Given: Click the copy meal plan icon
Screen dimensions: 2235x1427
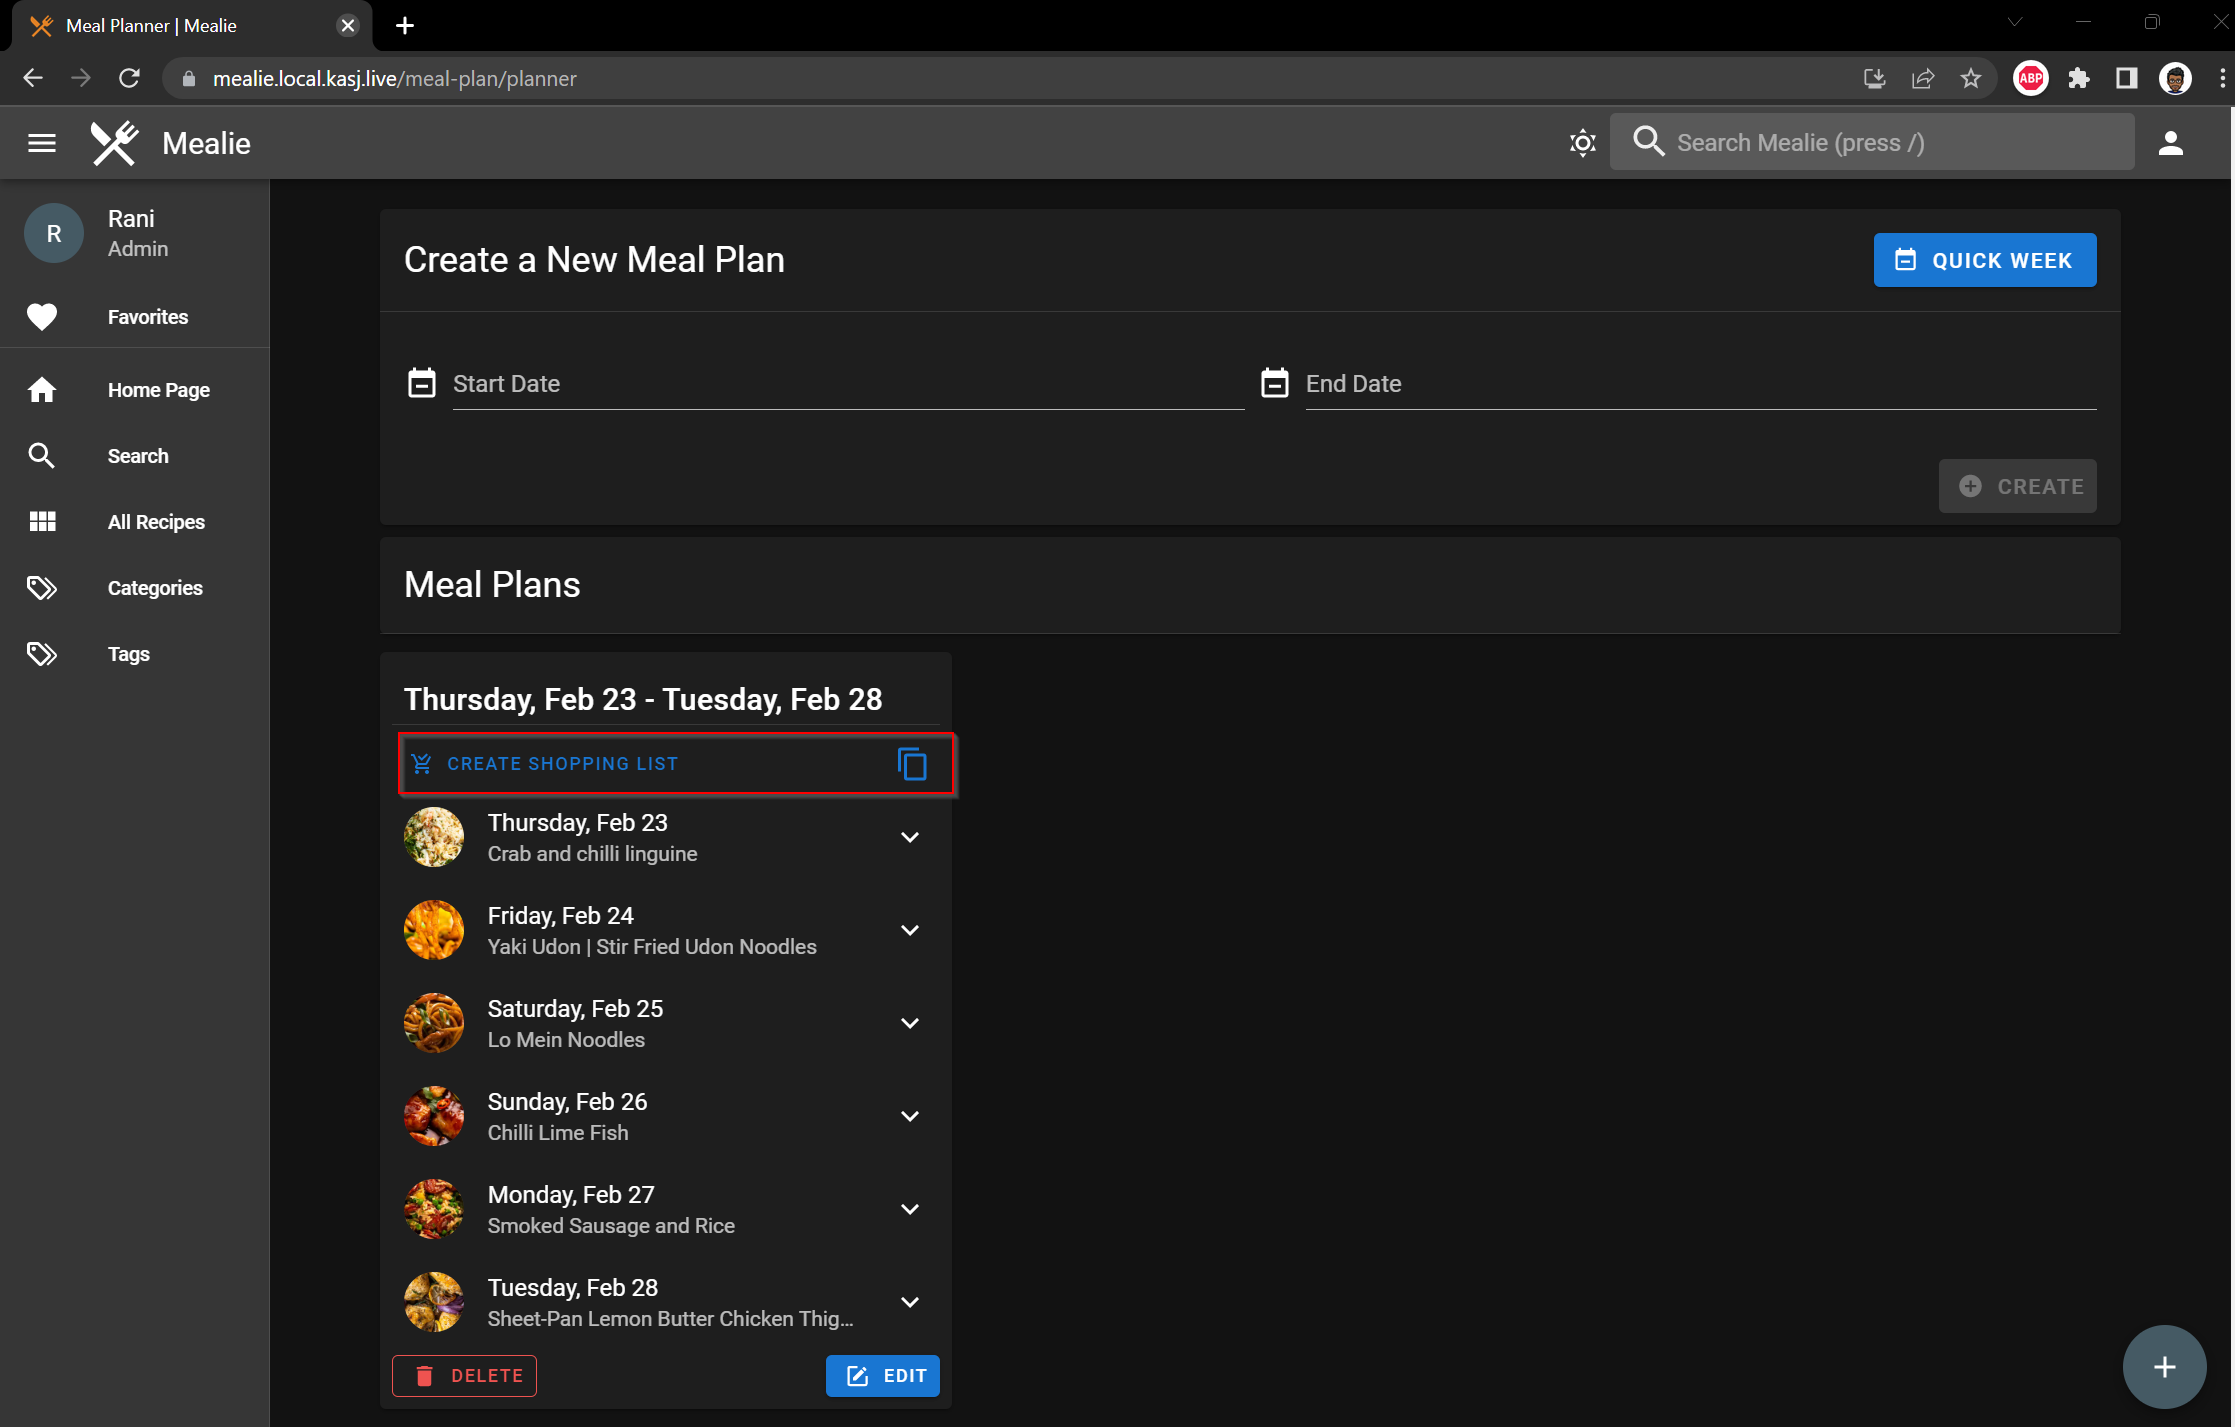Looking at the screenshot, I should [912, 764].
